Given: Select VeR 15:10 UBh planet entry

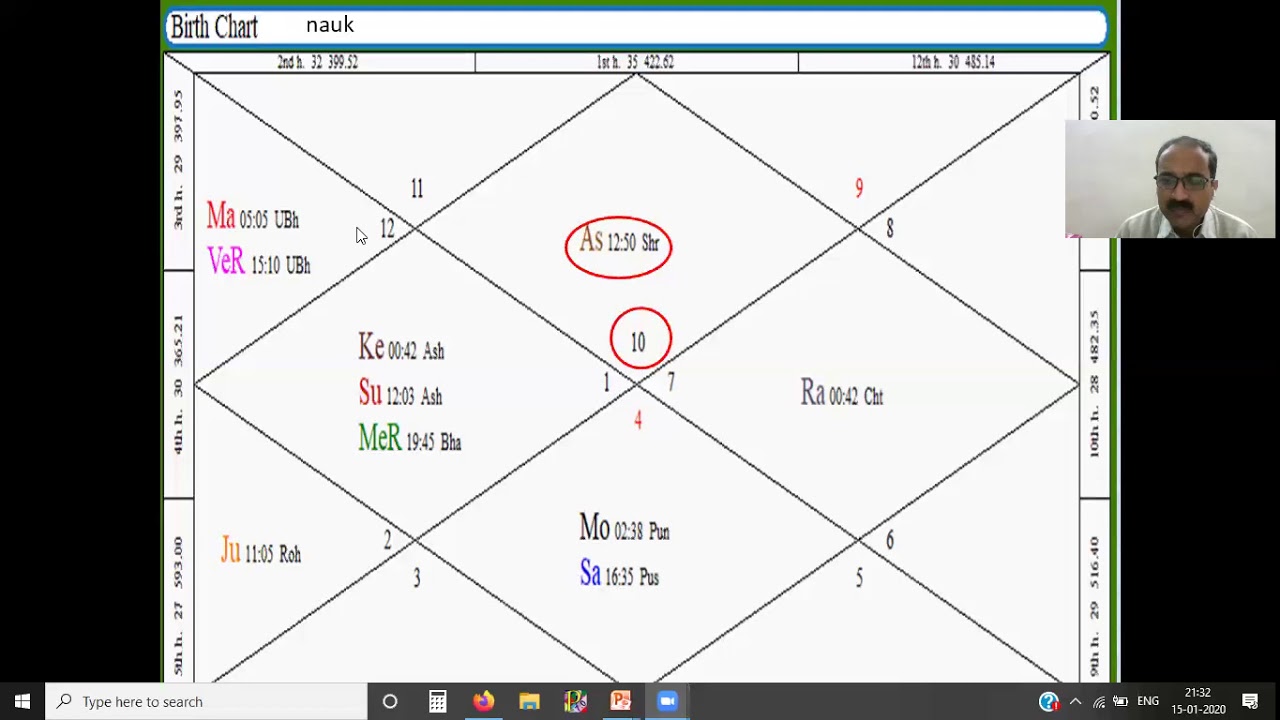Looking at the screenshot, I should (258, 263).
